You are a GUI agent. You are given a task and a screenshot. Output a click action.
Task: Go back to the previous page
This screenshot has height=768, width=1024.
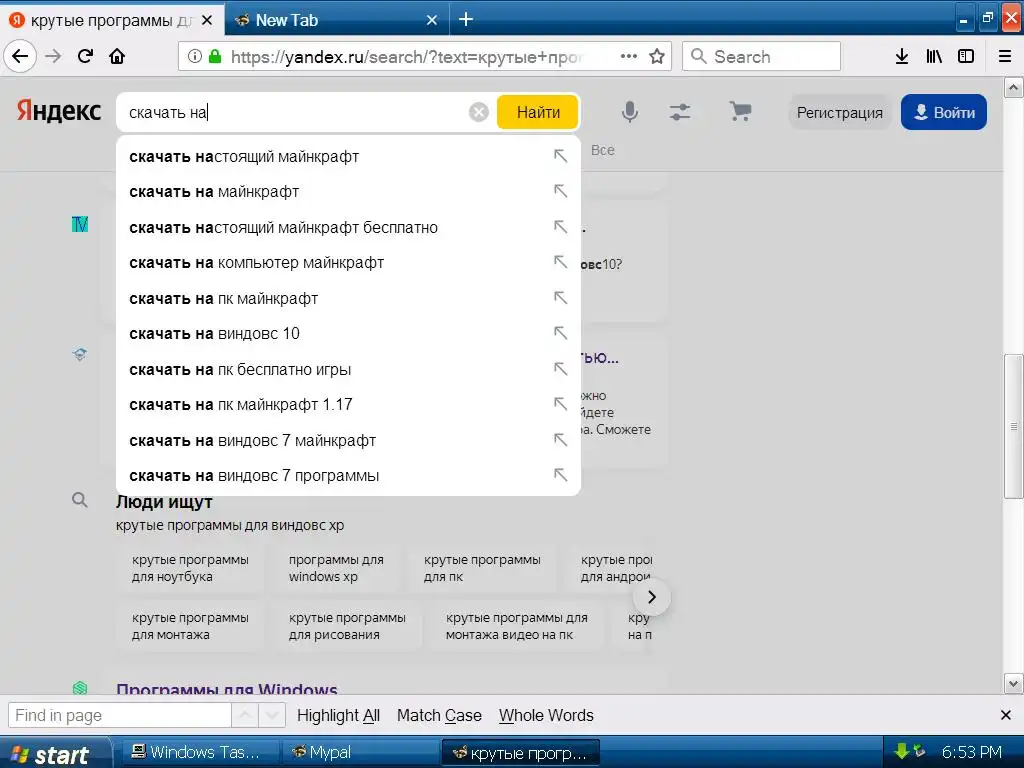tap(20, 56)
